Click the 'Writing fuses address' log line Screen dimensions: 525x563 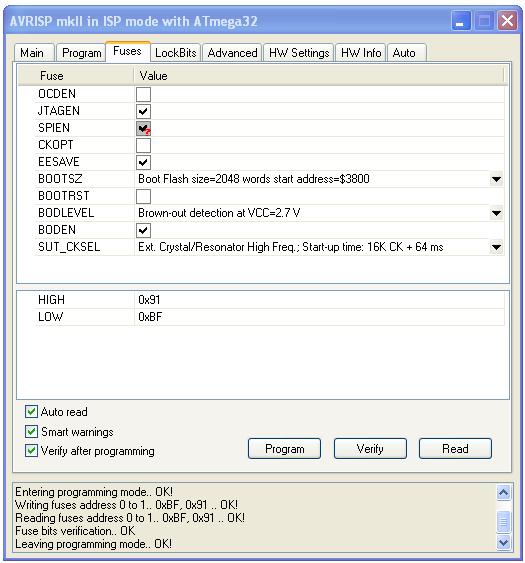(x=126, y=505)
